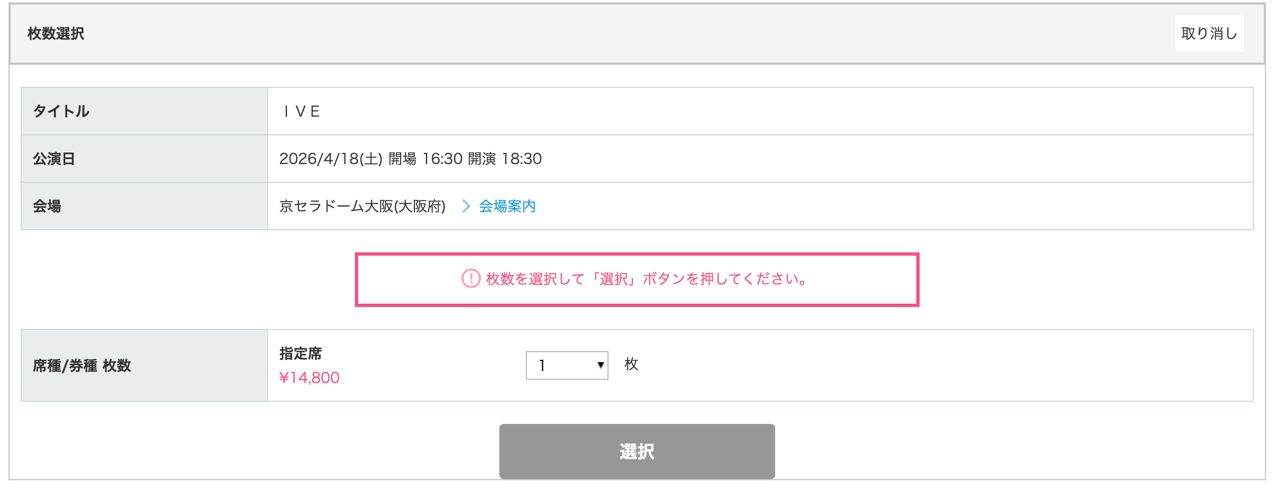Click the ¥14,800 price text
This screenshot has width=1280, height=492.
click(310, 378)
